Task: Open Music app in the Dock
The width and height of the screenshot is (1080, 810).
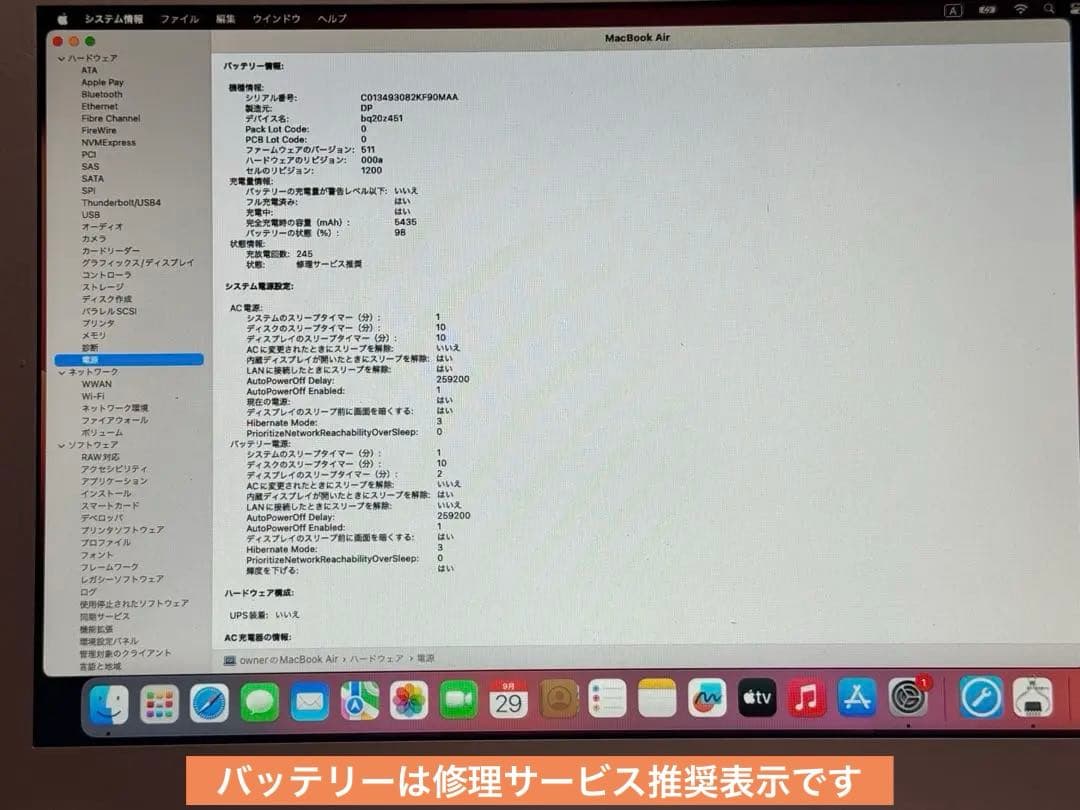Action: [807, 697]
